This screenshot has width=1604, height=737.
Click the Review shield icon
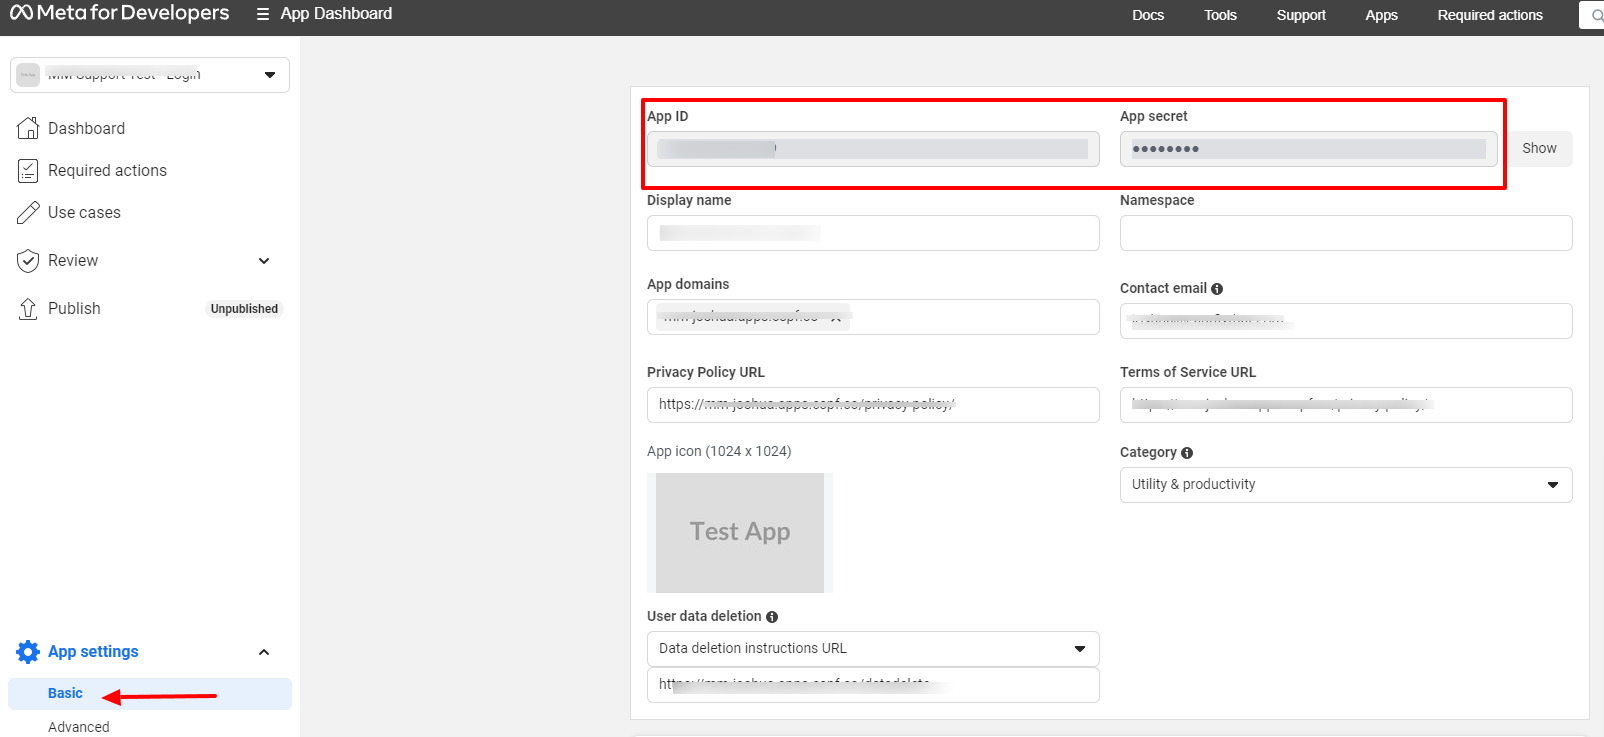tap(28, 260)
